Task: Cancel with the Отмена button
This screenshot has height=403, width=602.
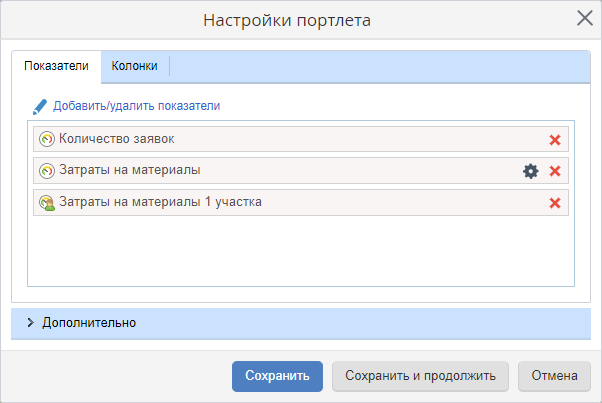Action: tap(555, 376)
